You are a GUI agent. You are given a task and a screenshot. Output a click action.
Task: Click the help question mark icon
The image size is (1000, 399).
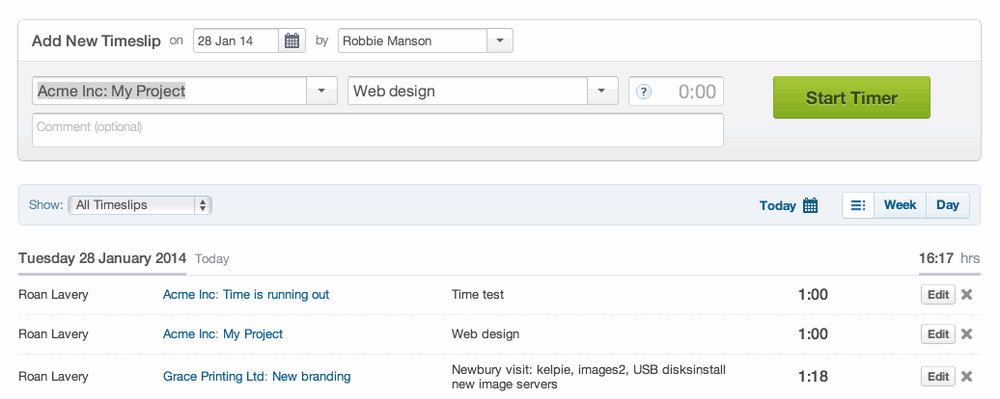644,92
